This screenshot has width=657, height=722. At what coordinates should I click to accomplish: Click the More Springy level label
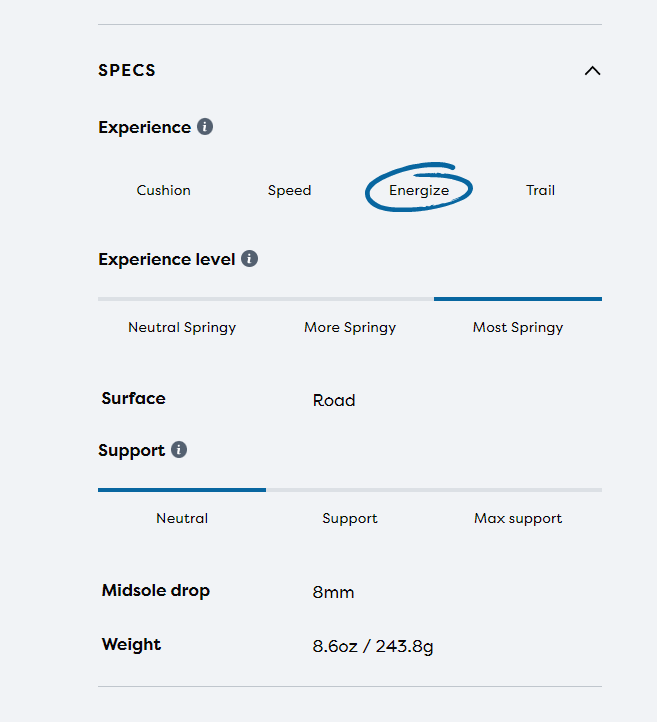(350, 327)
